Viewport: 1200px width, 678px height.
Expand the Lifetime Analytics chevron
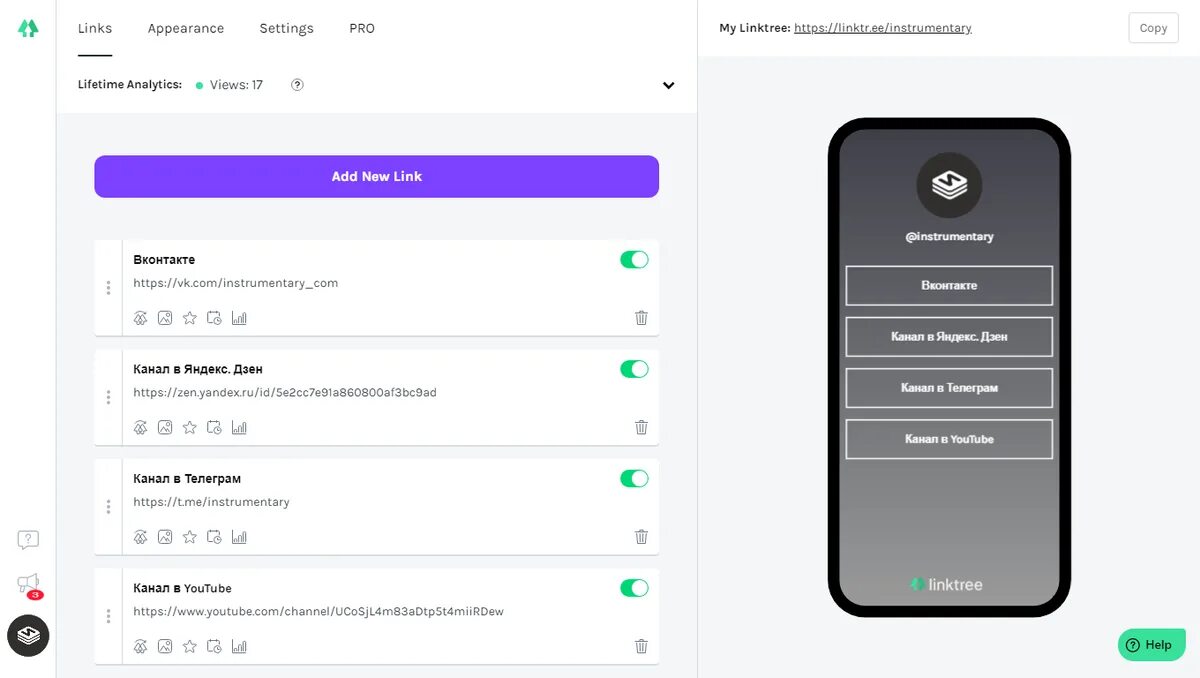[x=669, y=85]
